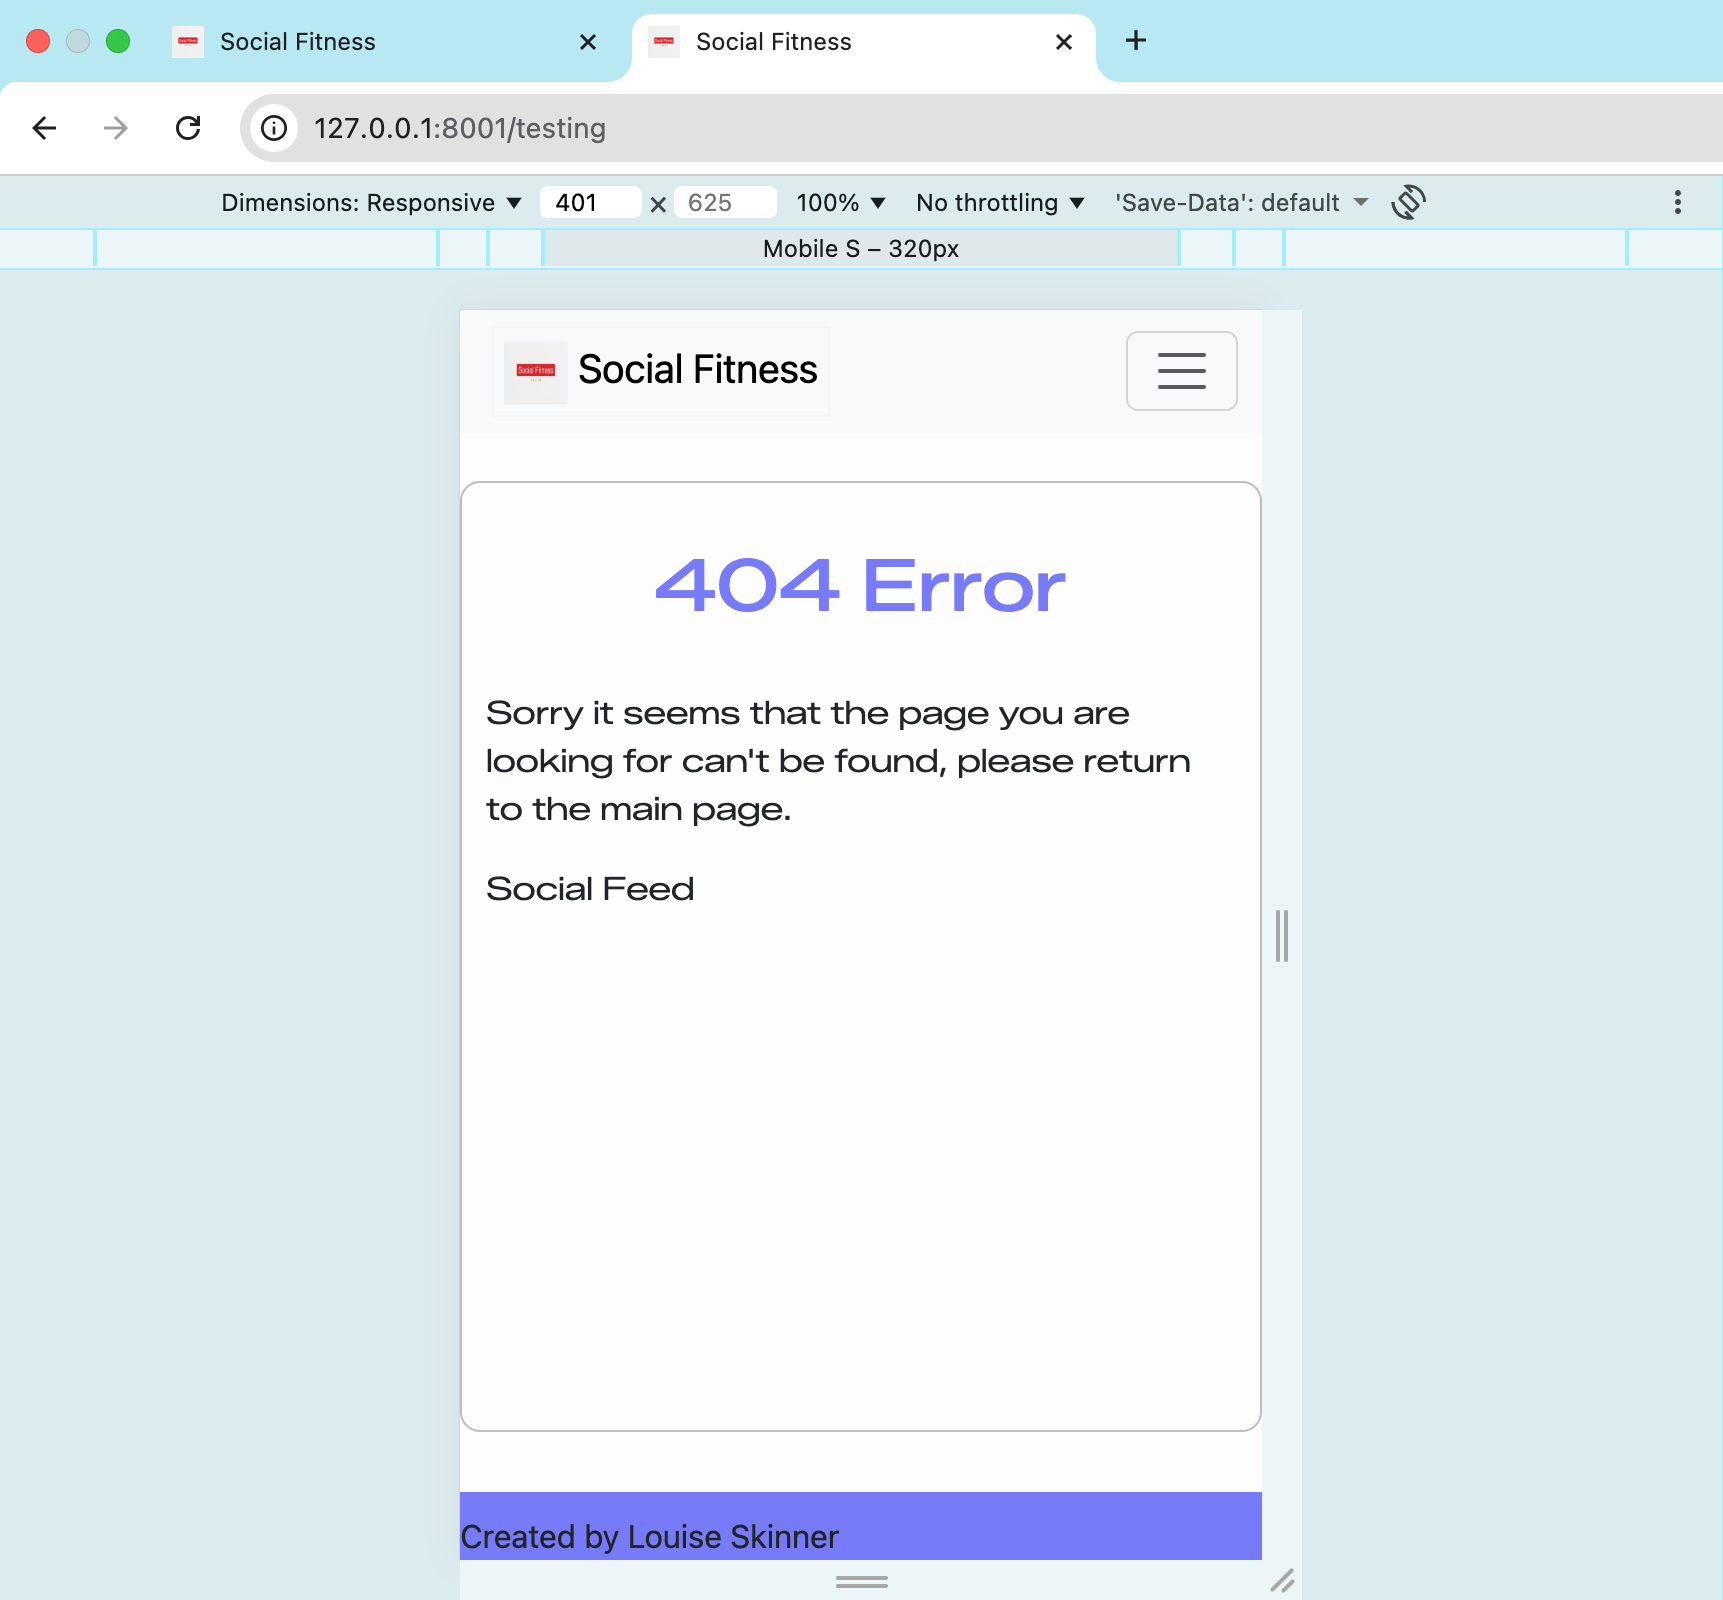Follow the Social Feed link
The image size is (1723, 1600).
pos(590,888)
